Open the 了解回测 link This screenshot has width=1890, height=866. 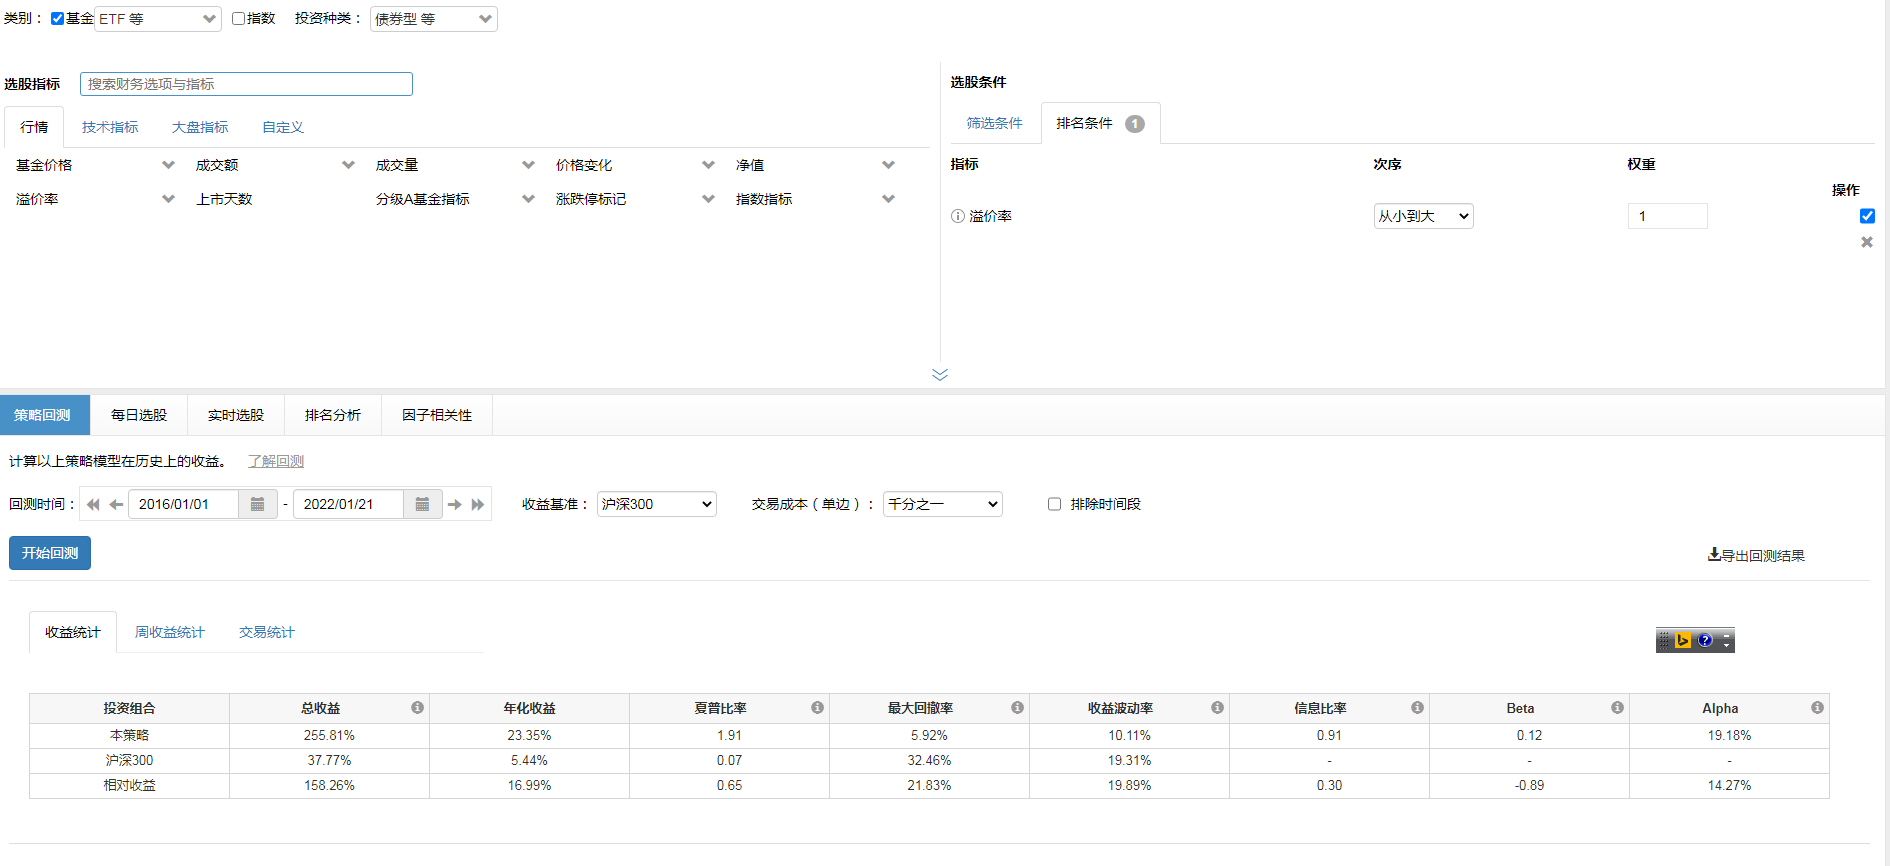276,461
